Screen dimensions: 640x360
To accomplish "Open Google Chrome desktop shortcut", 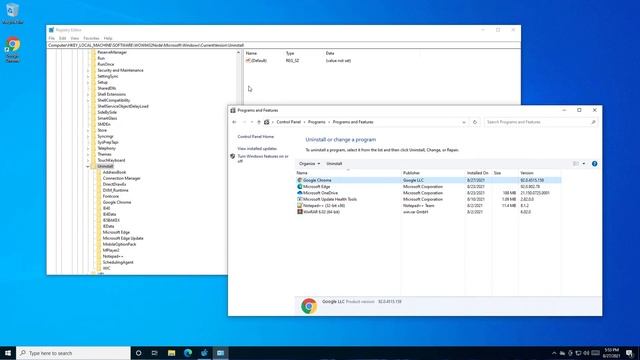I will pyautogui.click(x=13, y=50).
